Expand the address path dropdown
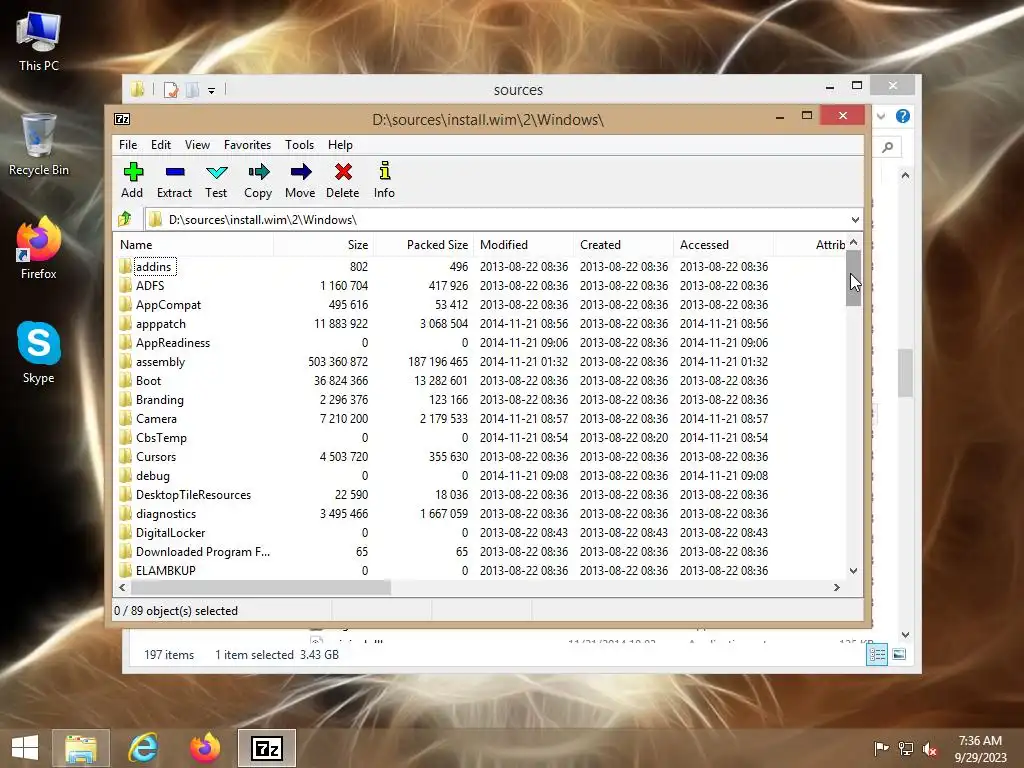The width and height of the screenshot is (1024, 768). pyautogui.click(x=855, y=219)
